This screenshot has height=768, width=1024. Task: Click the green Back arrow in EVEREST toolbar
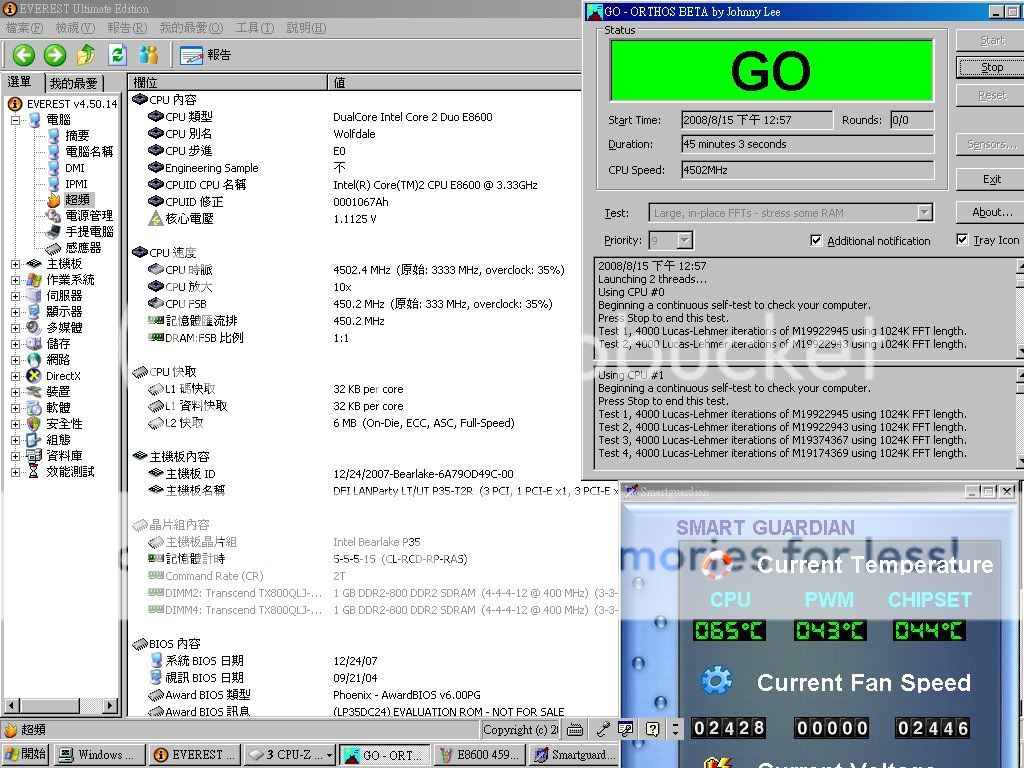(x=23, y=55)
